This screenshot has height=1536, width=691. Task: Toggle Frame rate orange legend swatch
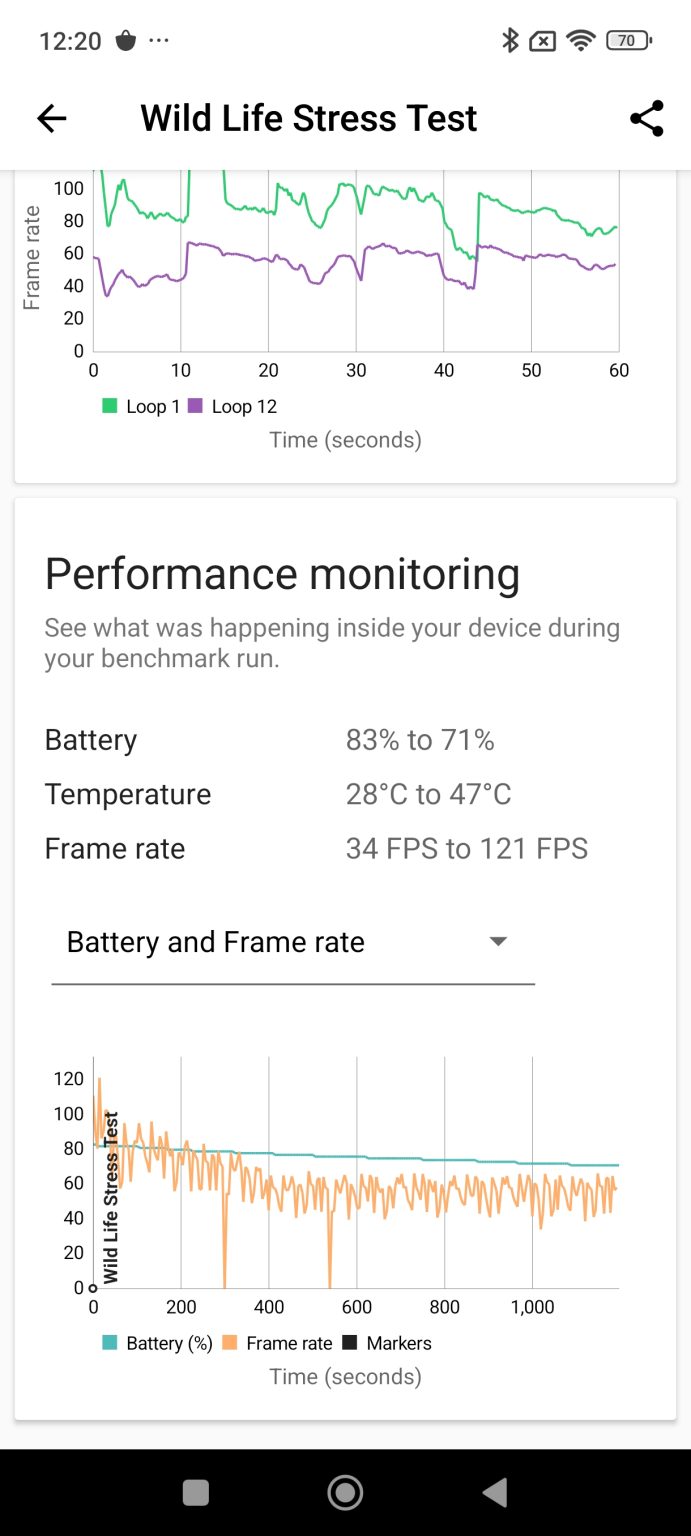click(x=229, y=1343)
